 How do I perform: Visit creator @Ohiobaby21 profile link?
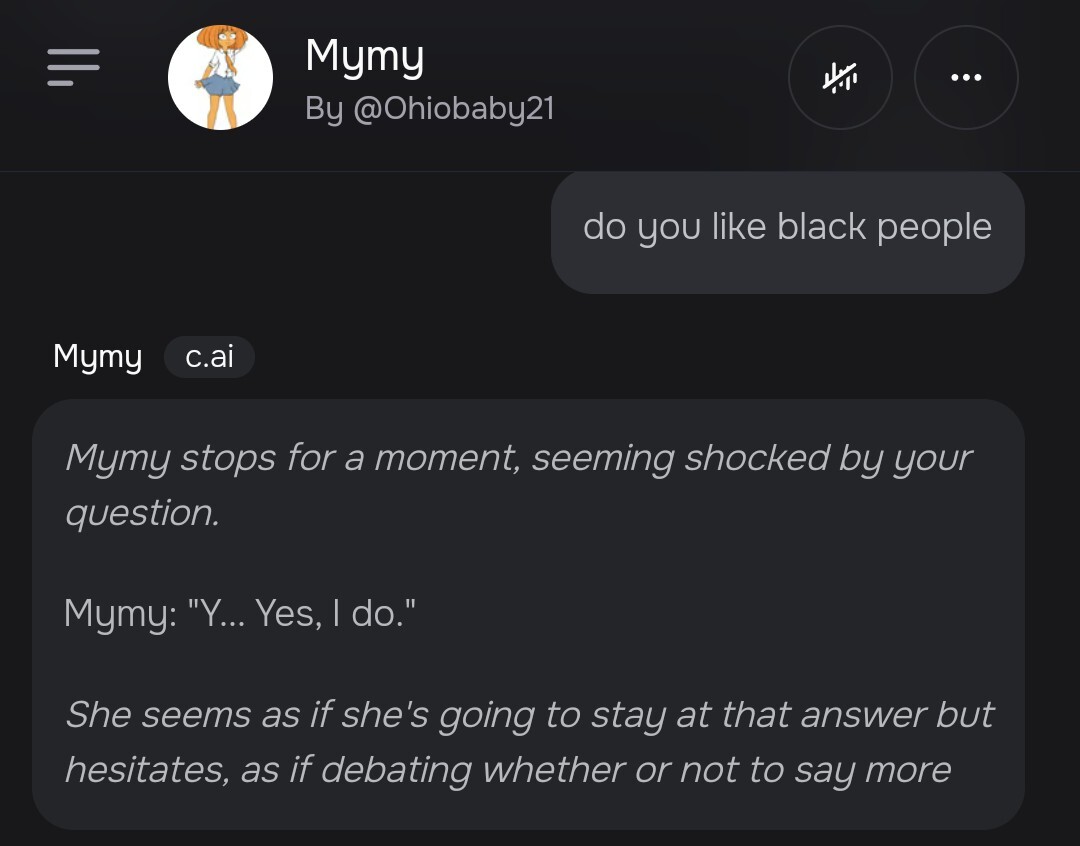click(x=429, y=108)
